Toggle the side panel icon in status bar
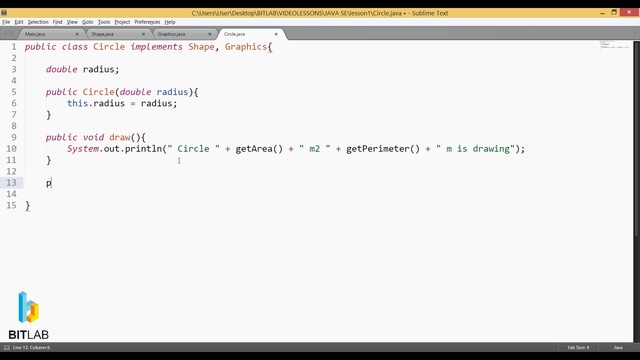640x360 pixels. click(7, 347)
